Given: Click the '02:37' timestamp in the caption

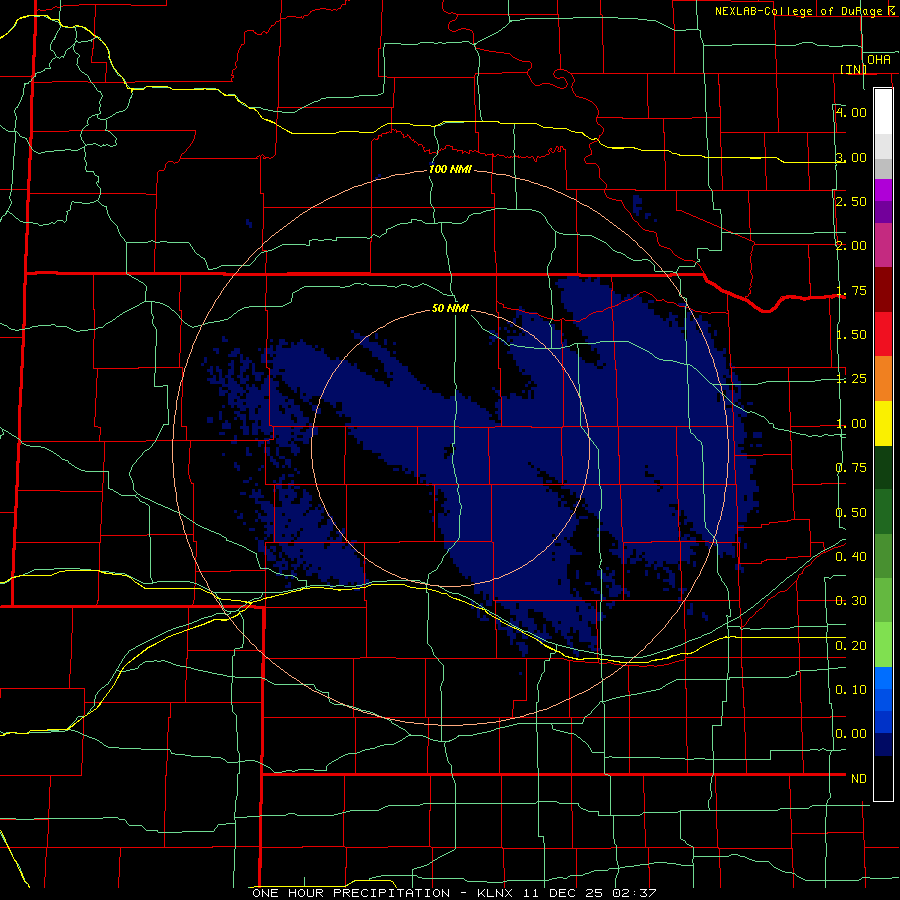Looking at the screenshot, I should coord(633,893).
